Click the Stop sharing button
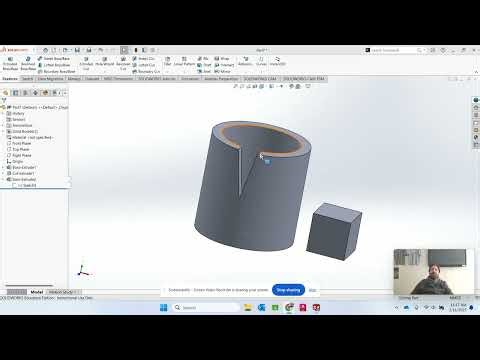The width and height of the screenshot is (480, 360). (x=288, y=290)
